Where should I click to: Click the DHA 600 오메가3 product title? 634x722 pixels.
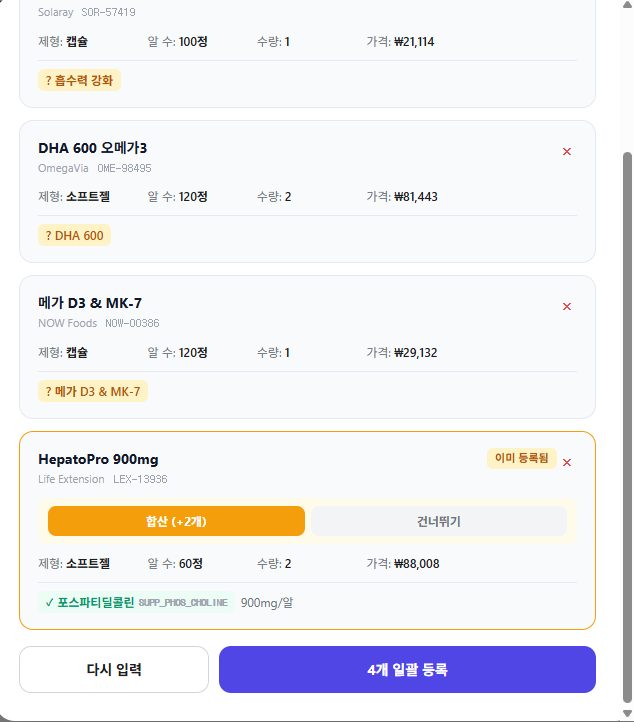[x=93, y=148]
